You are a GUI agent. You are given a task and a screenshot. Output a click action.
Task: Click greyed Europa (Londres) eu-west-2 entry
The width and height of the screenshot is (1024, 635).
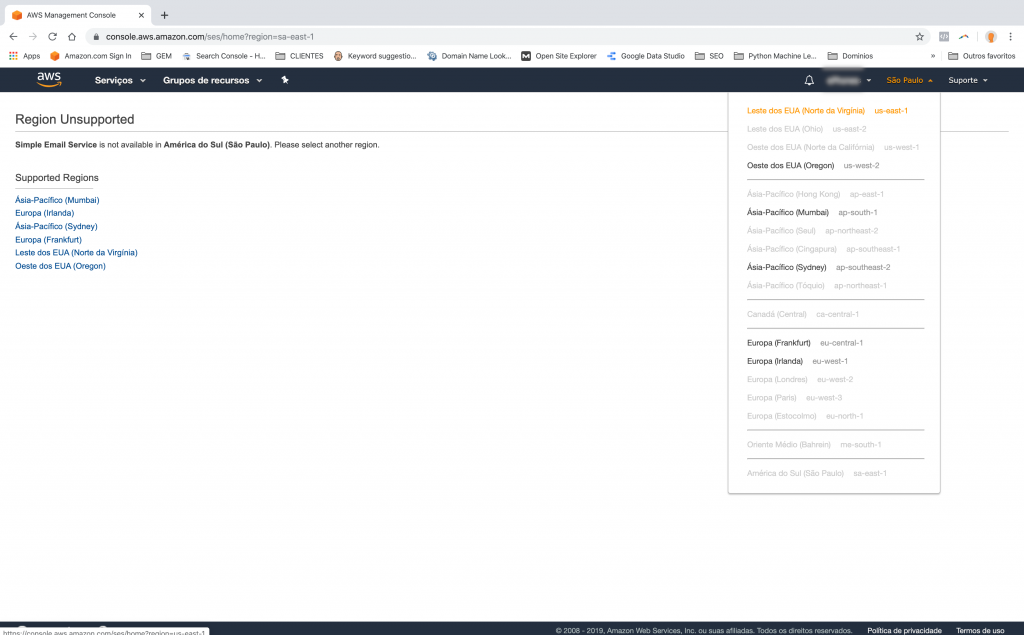click(800, 380)
